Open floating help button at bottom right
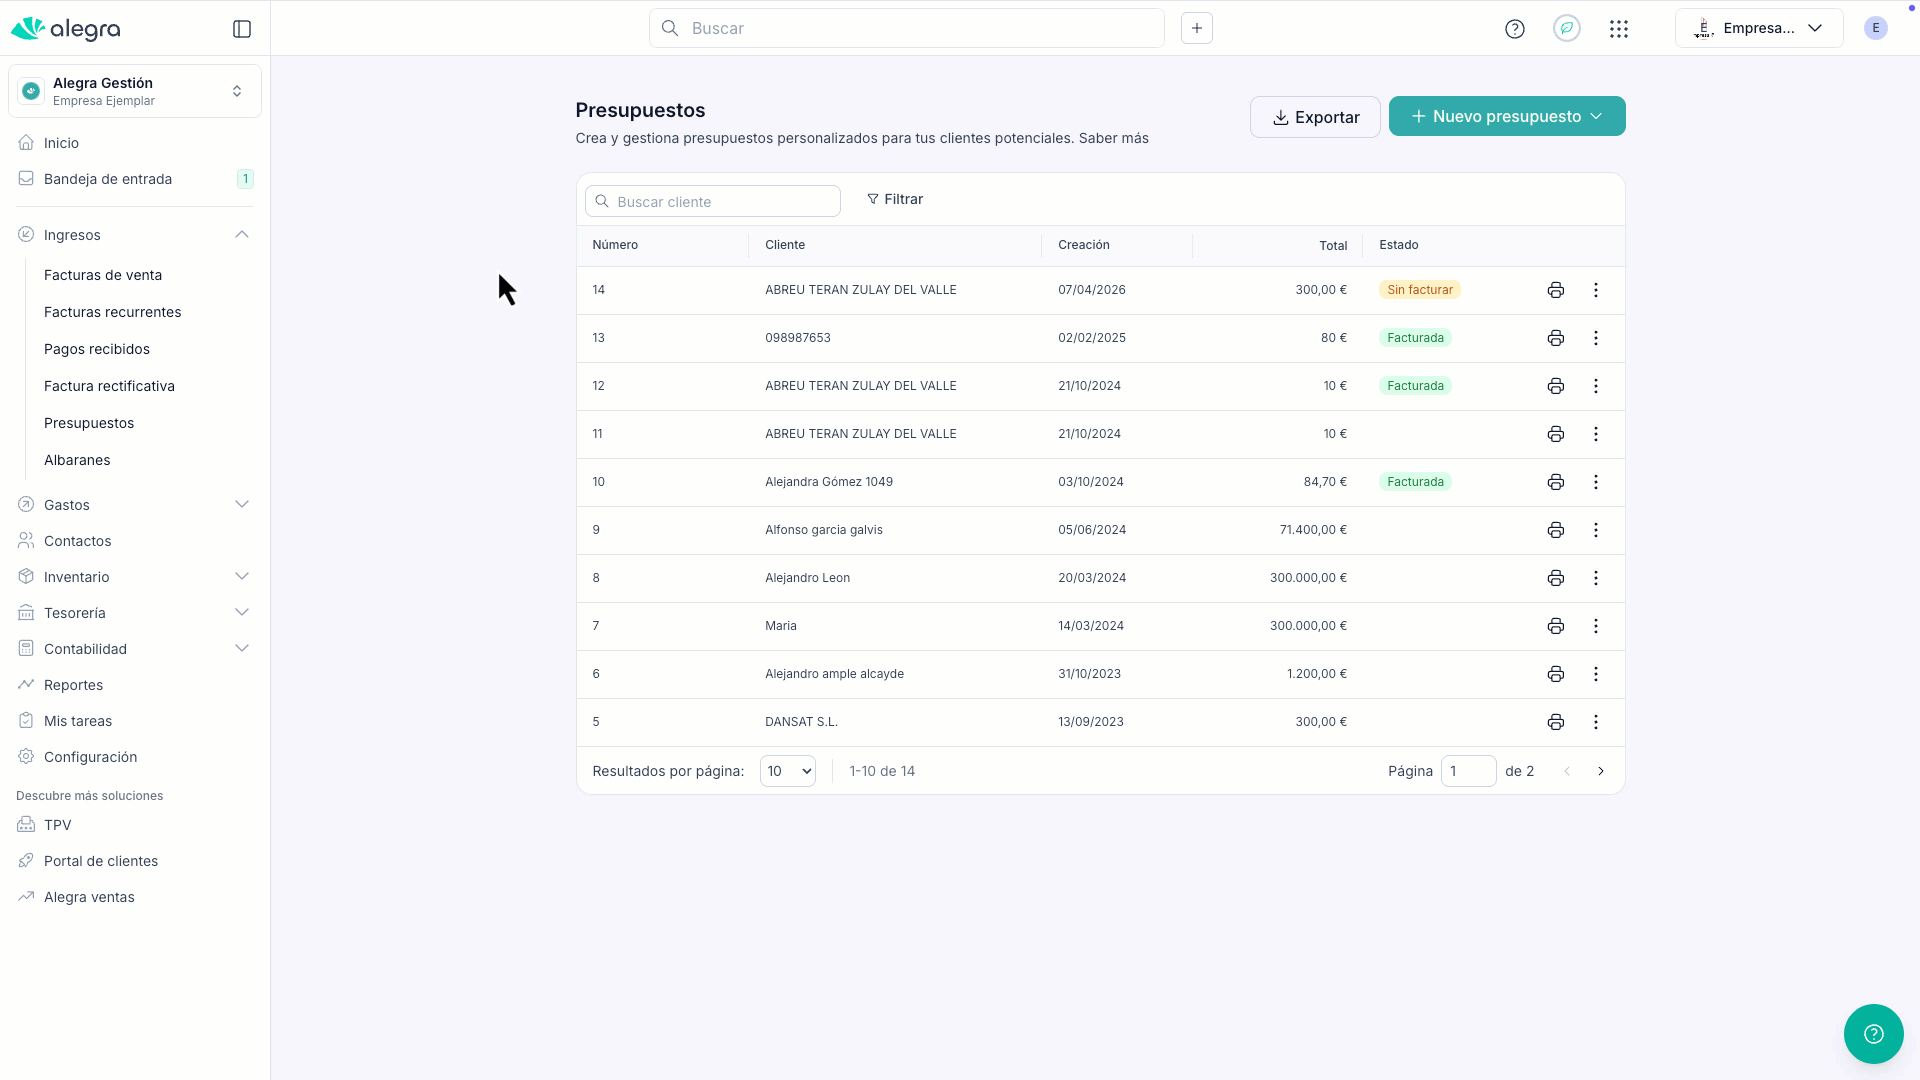The width and height of the screenshot is (1920, 1080). (x=1873, y=1033)
